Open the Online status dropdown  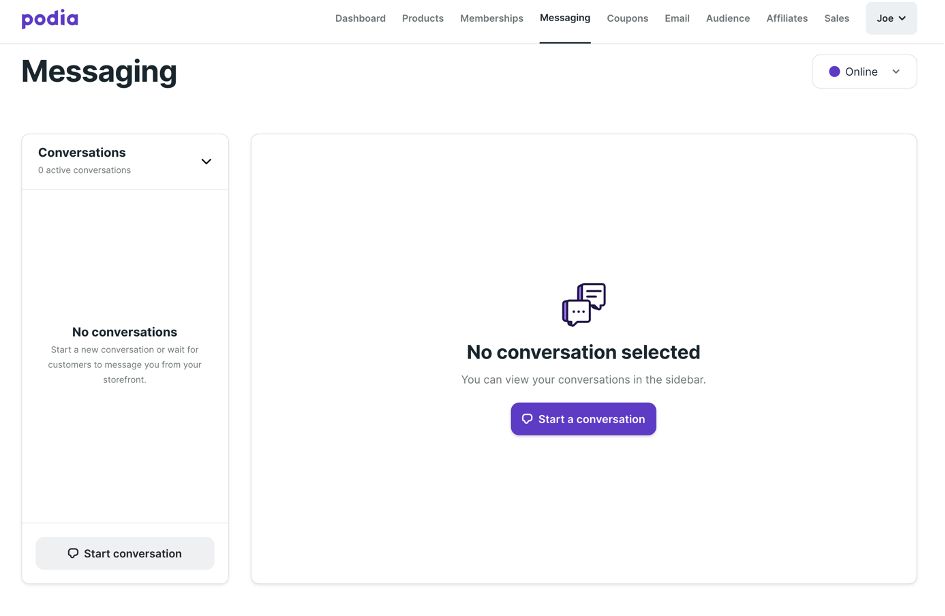pyautogui.click(x=864, y=72)
